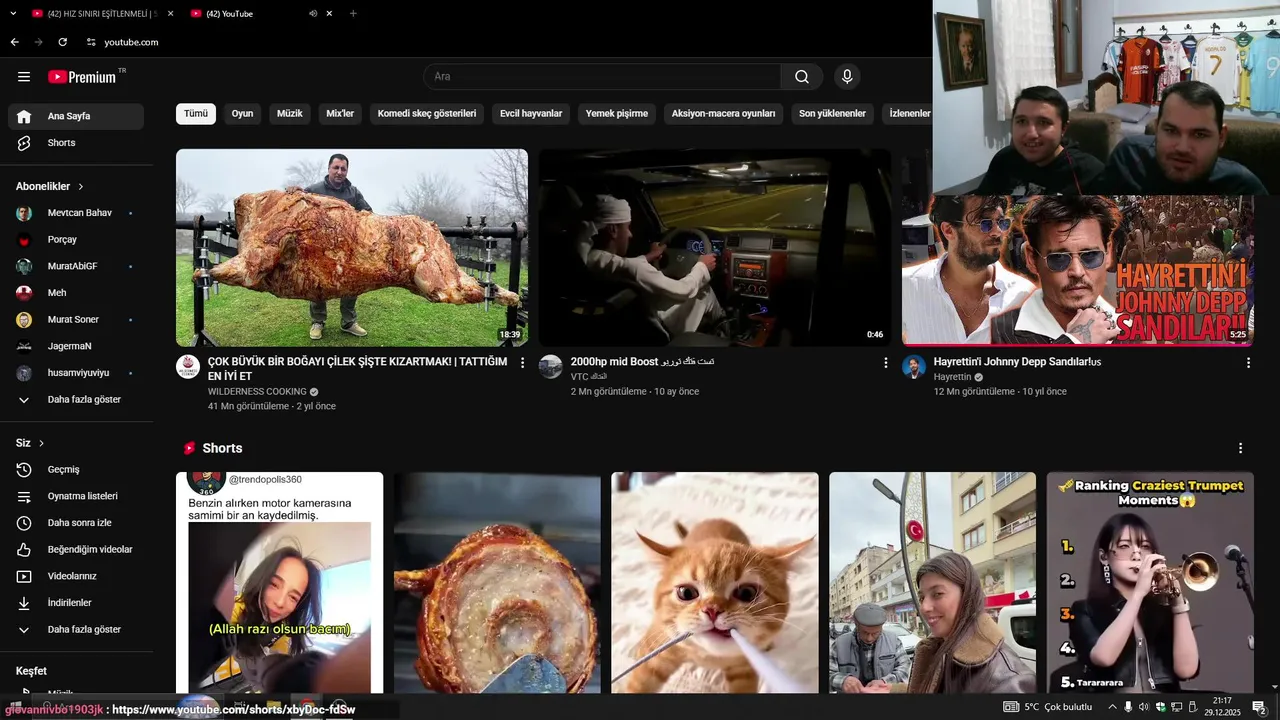The image size is (1280, 720).
Task: Open options menu for Hayrettin video
Action: pyautogui.click(x=1248, y=363)
